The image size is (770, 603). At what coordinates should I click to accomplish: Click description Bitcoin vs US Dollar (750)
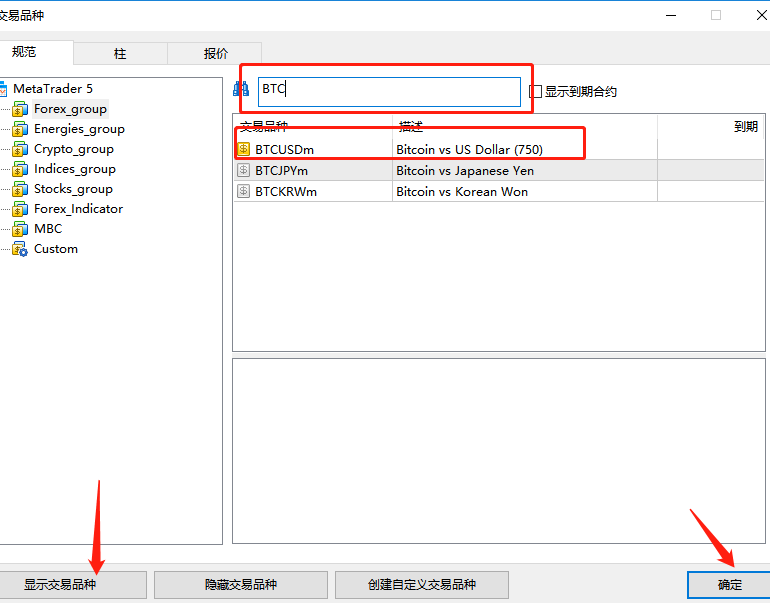click(x=469, y=149)
